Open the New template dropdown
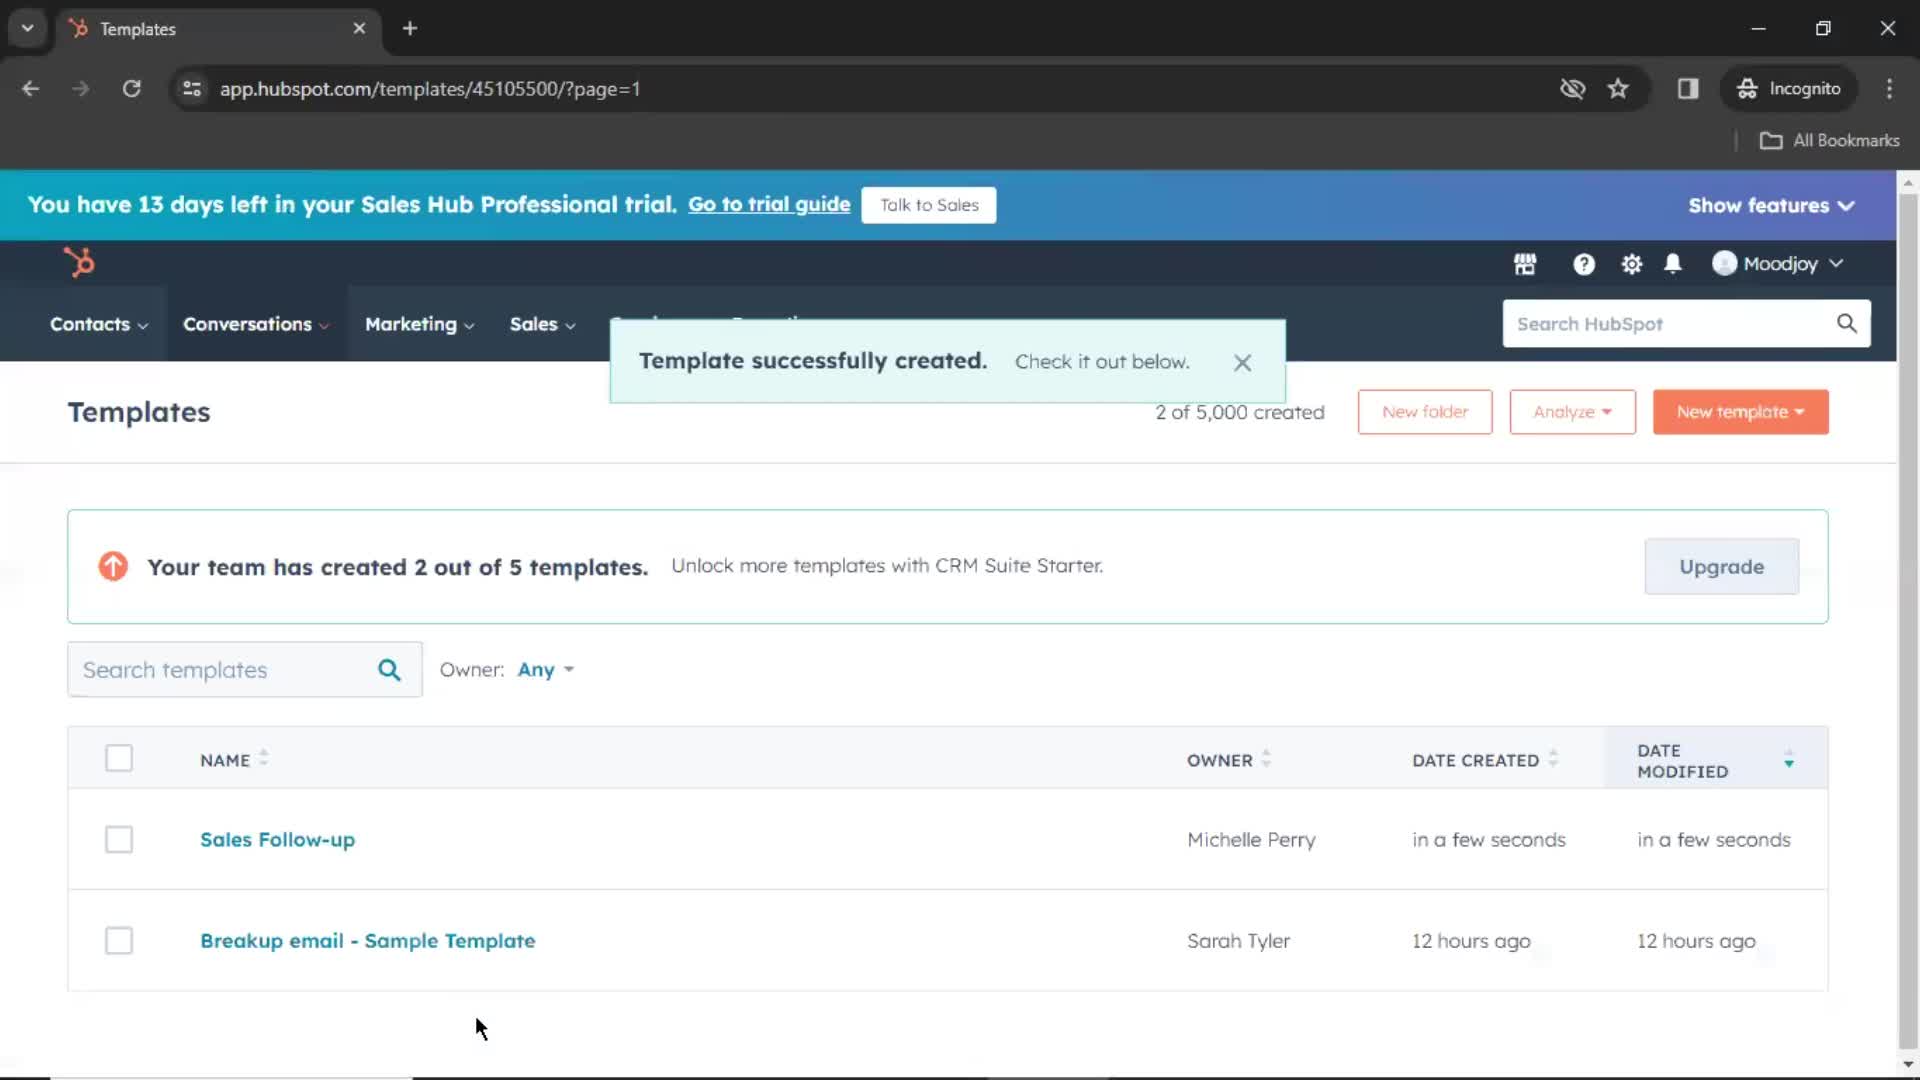This screenshot has height=1080, width=1920. pyautogui.click(x=1740, y=412)
